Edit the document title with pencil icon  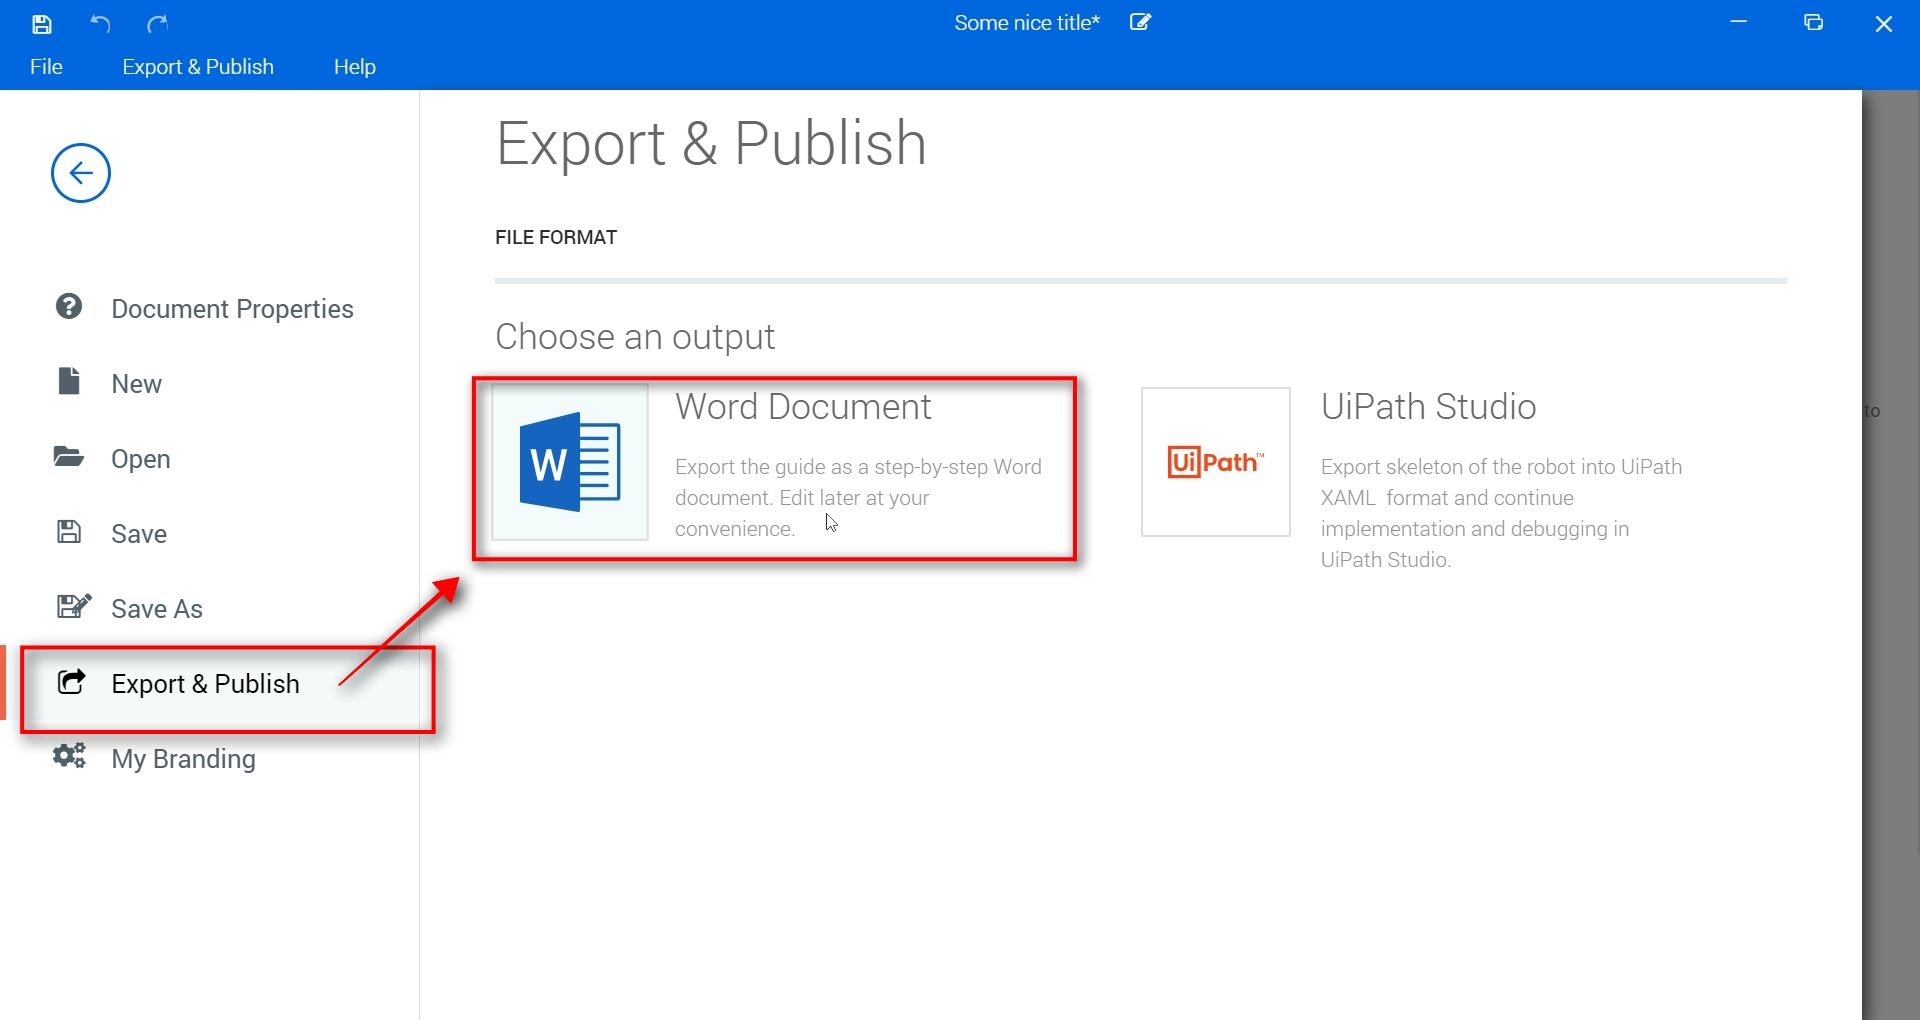1141,22
